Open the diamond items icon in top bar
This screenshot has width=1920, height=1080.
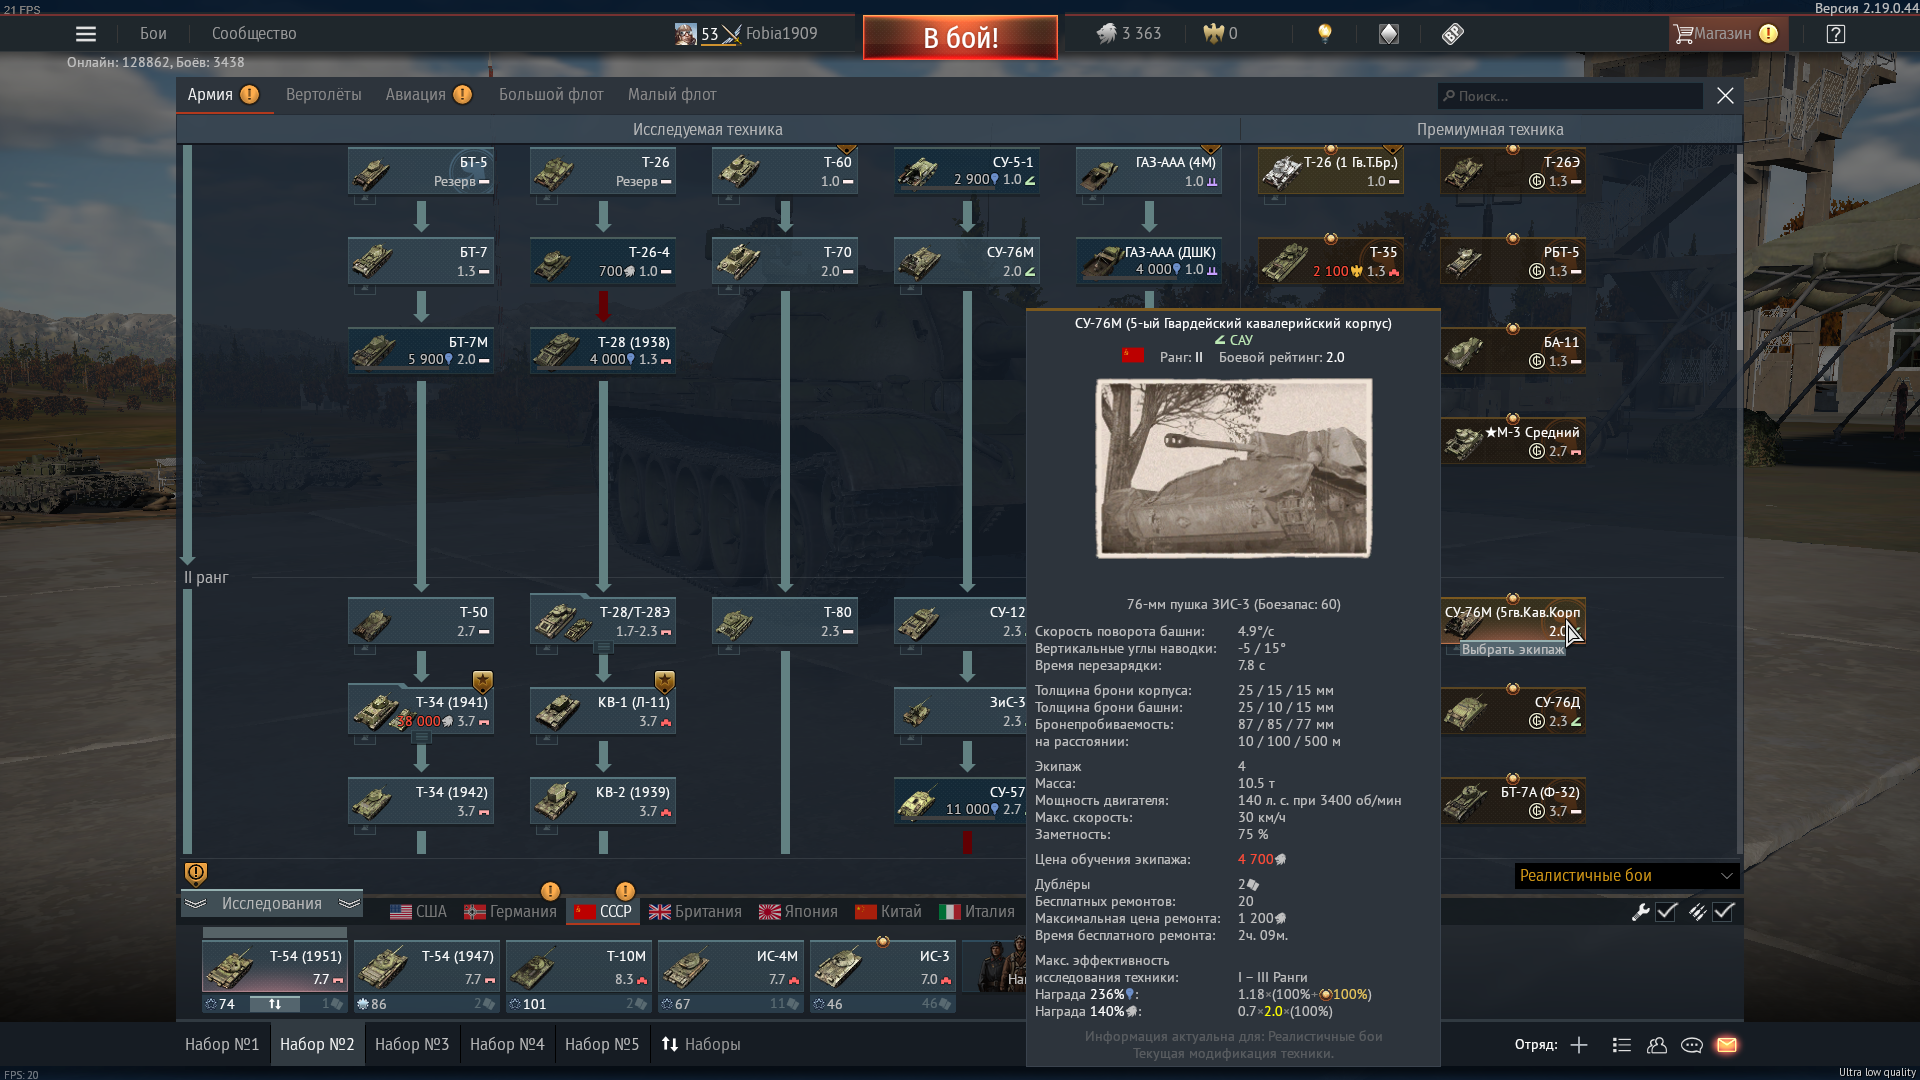click(x=1389, y=34)
